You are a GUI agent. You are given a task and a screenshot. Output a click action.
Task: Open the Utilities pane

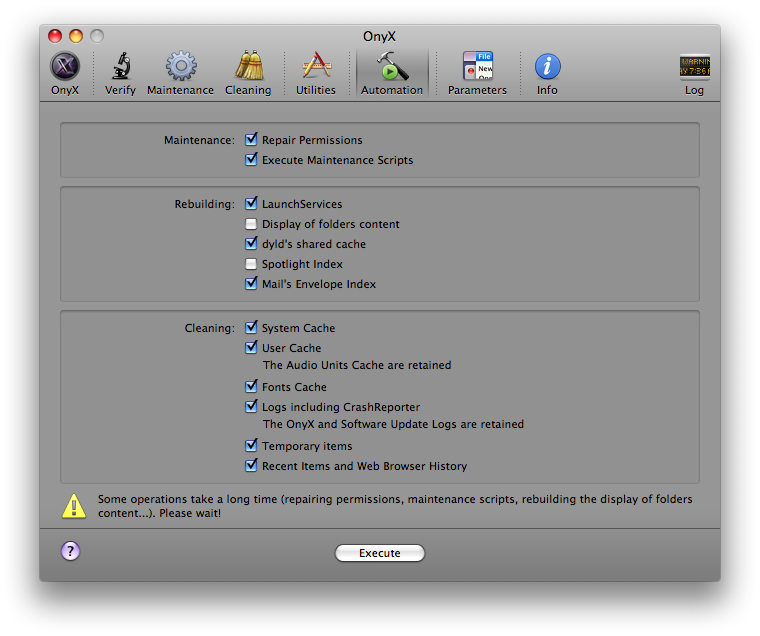(316, 73)
